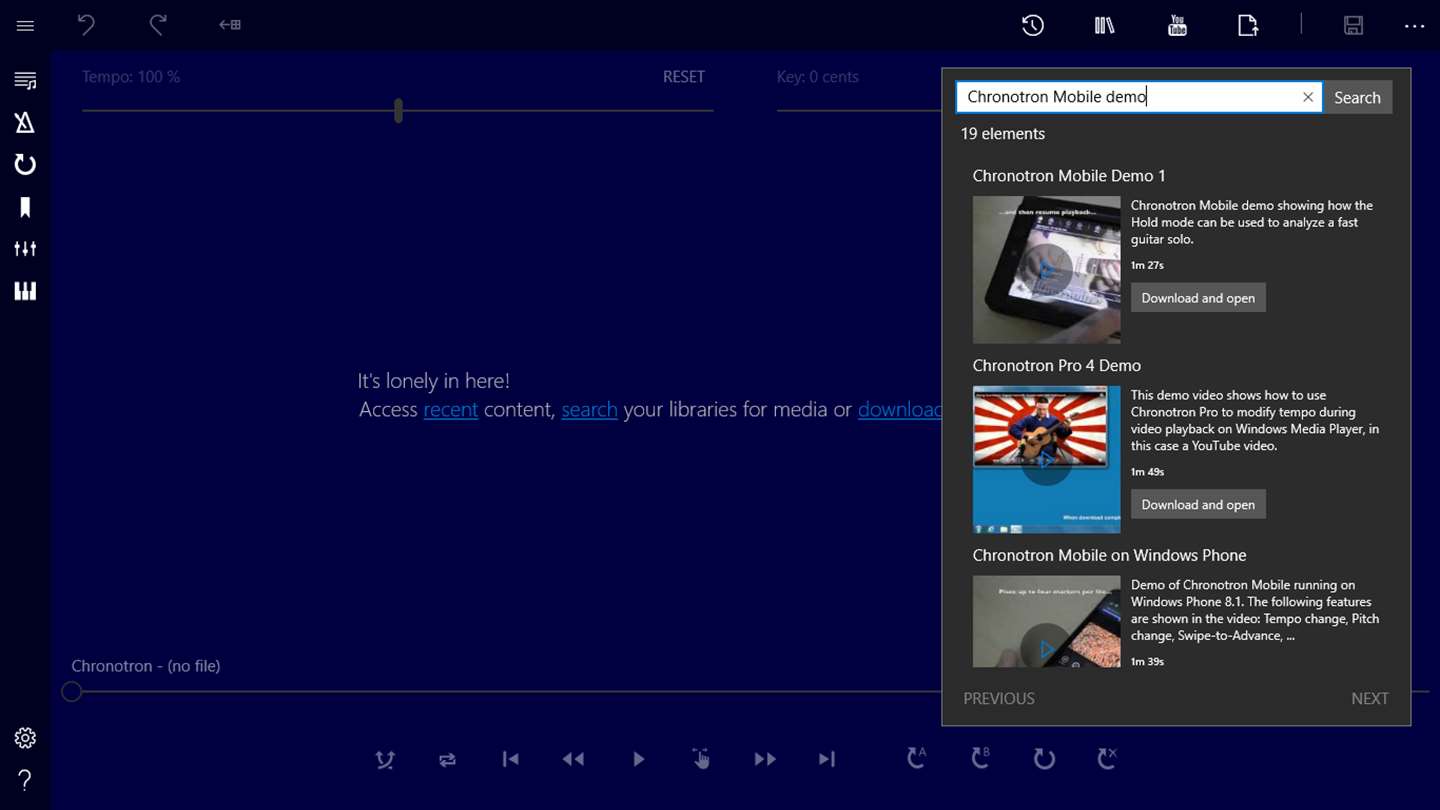Screen dimensions: 1440x810
Task: Click the 19 elements label
Action: click(x=1003, y=134)
